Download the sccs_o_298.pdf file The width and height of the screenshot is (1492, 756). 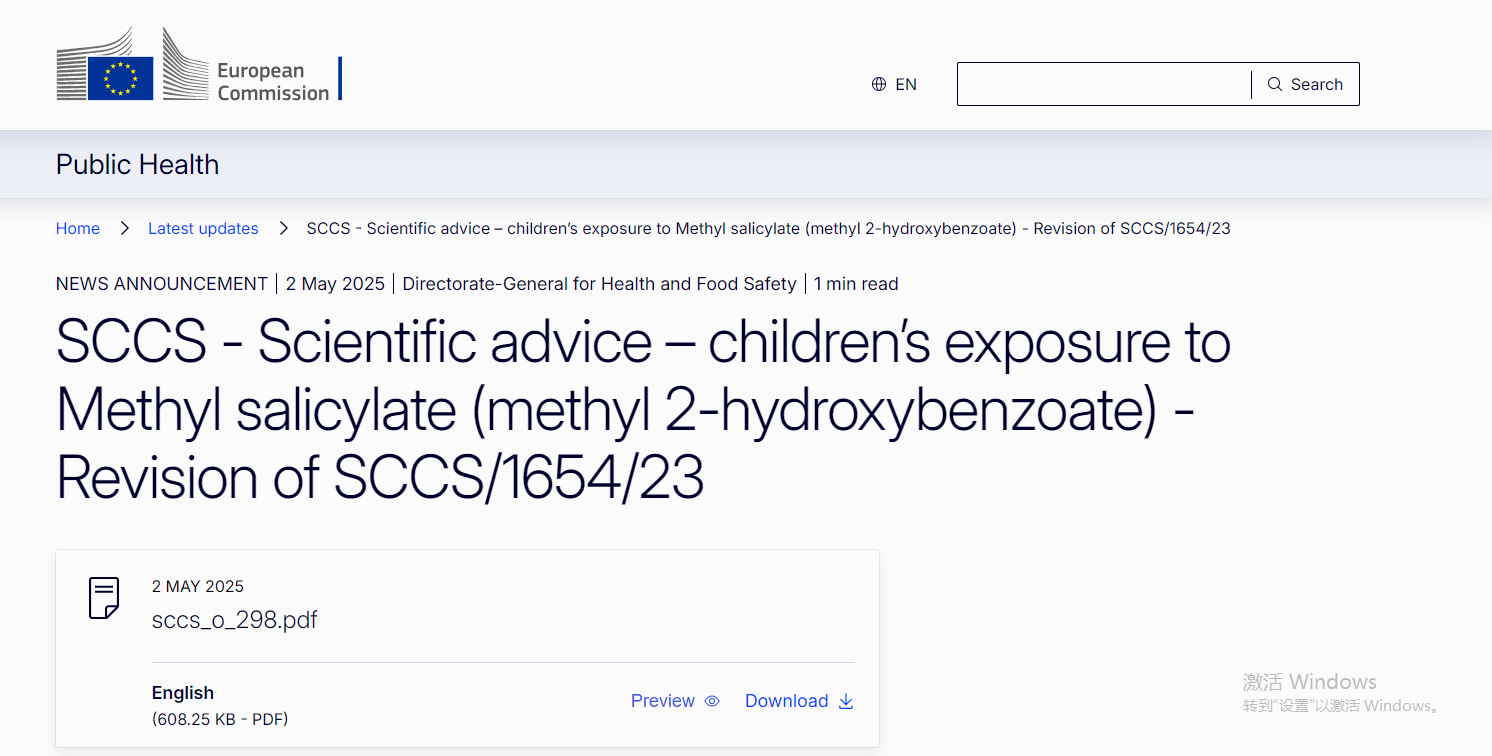pyautogui.click(x=787, y=701)
